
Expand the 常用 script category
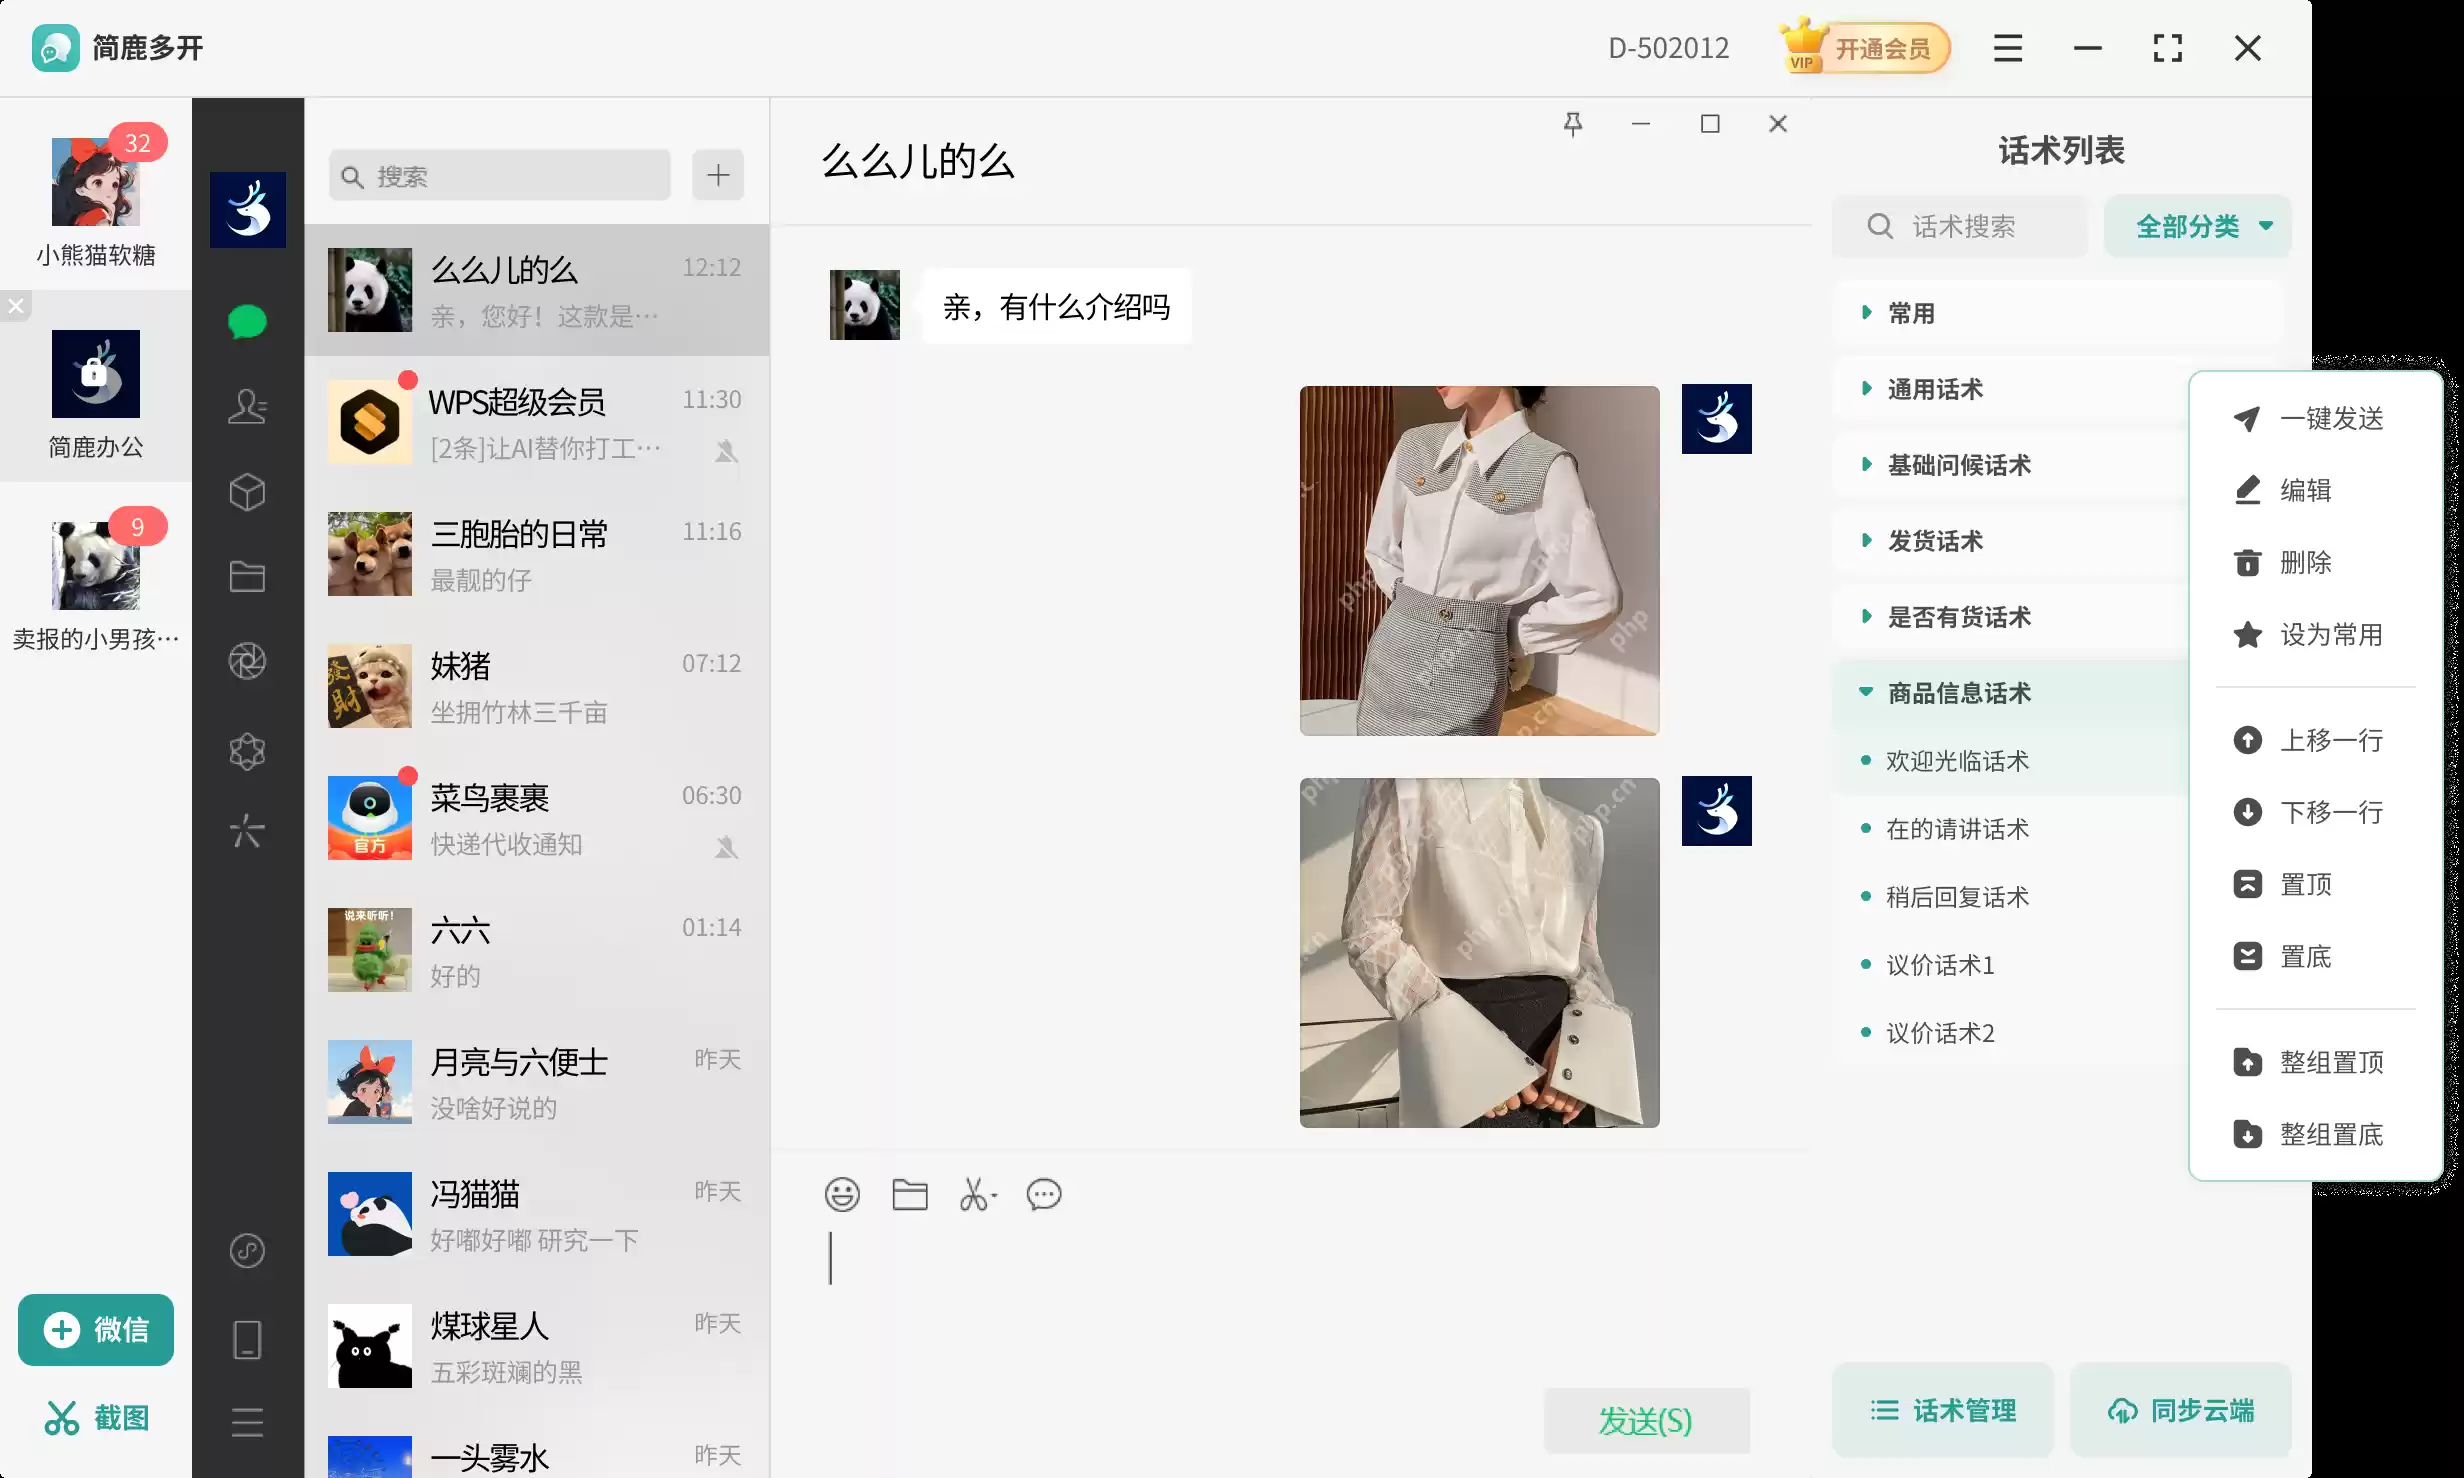point(1908,313)
